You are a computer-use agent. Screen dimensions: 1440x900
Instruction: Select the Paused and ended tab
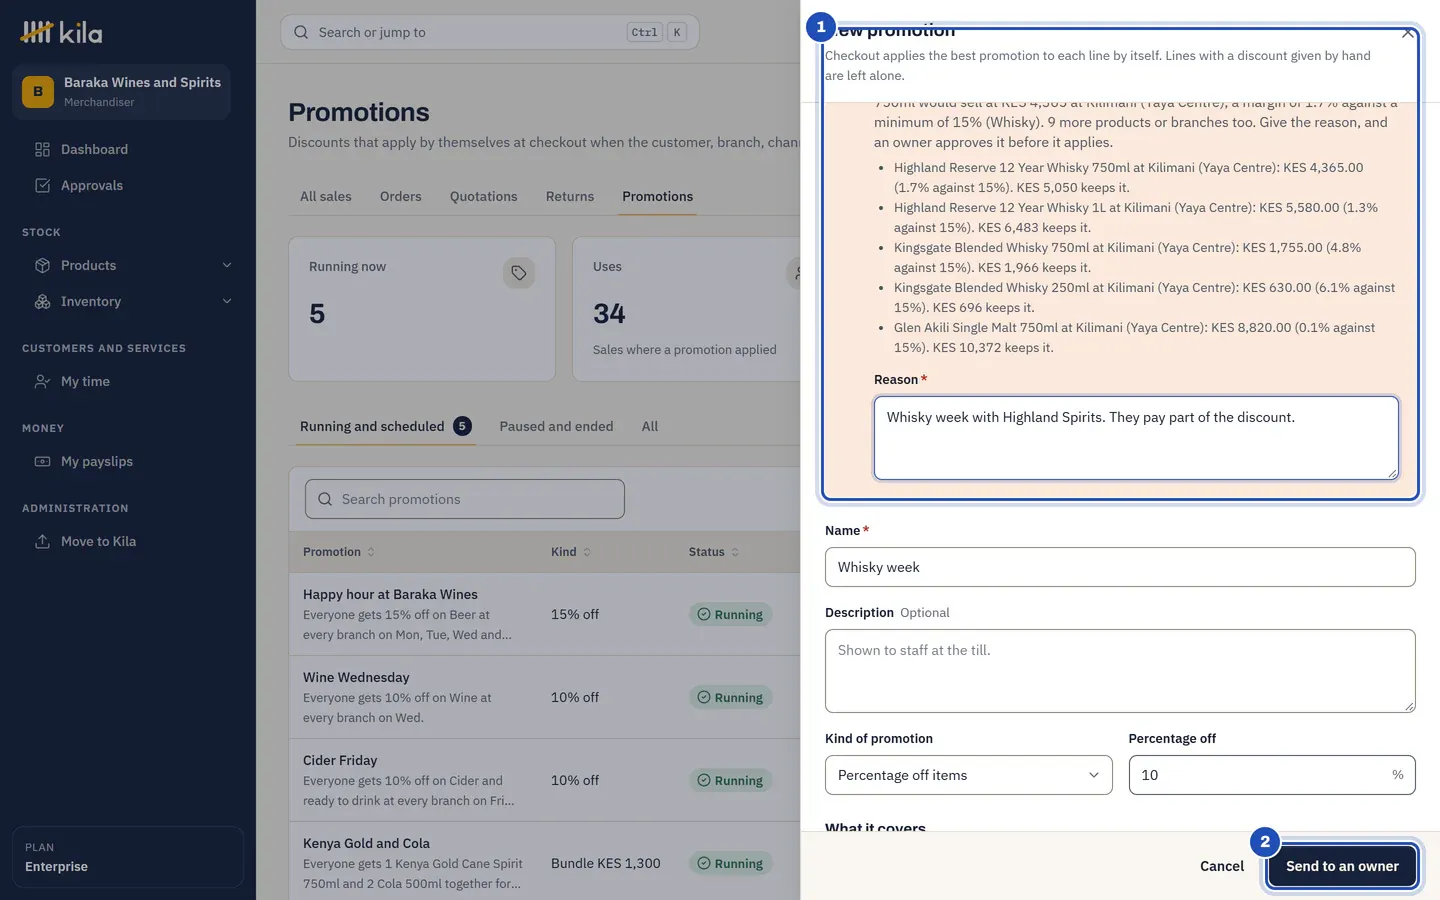pyautogui.click(x=557, y=426)
